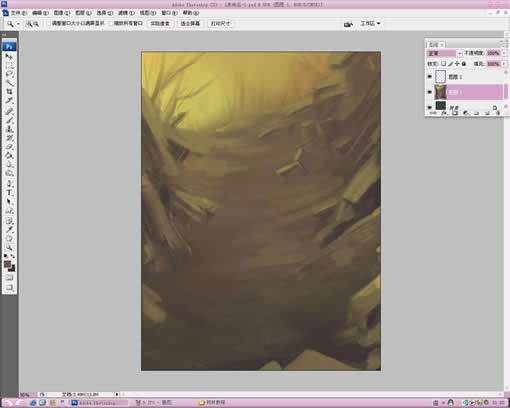510x408 pixels.
Task: Open the opacity slider arrow in Layers panel
Action: pos(504,53)
